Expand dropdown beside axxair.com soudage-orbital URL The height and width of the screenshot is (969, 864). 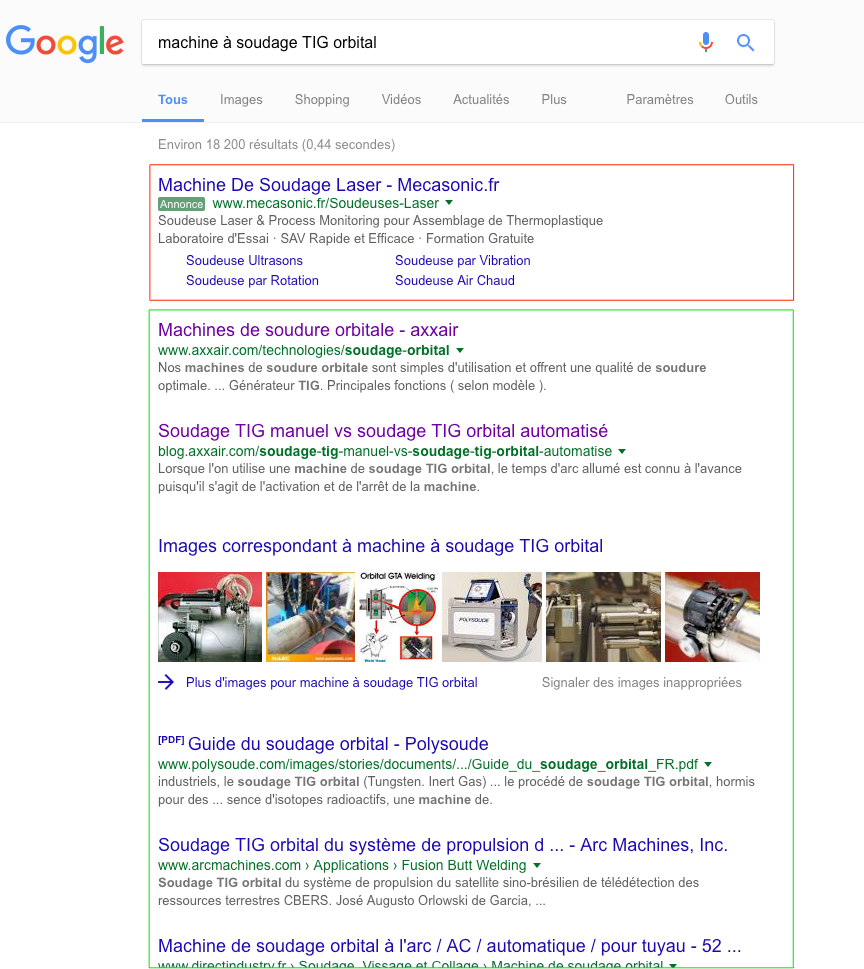click(460, 350)
